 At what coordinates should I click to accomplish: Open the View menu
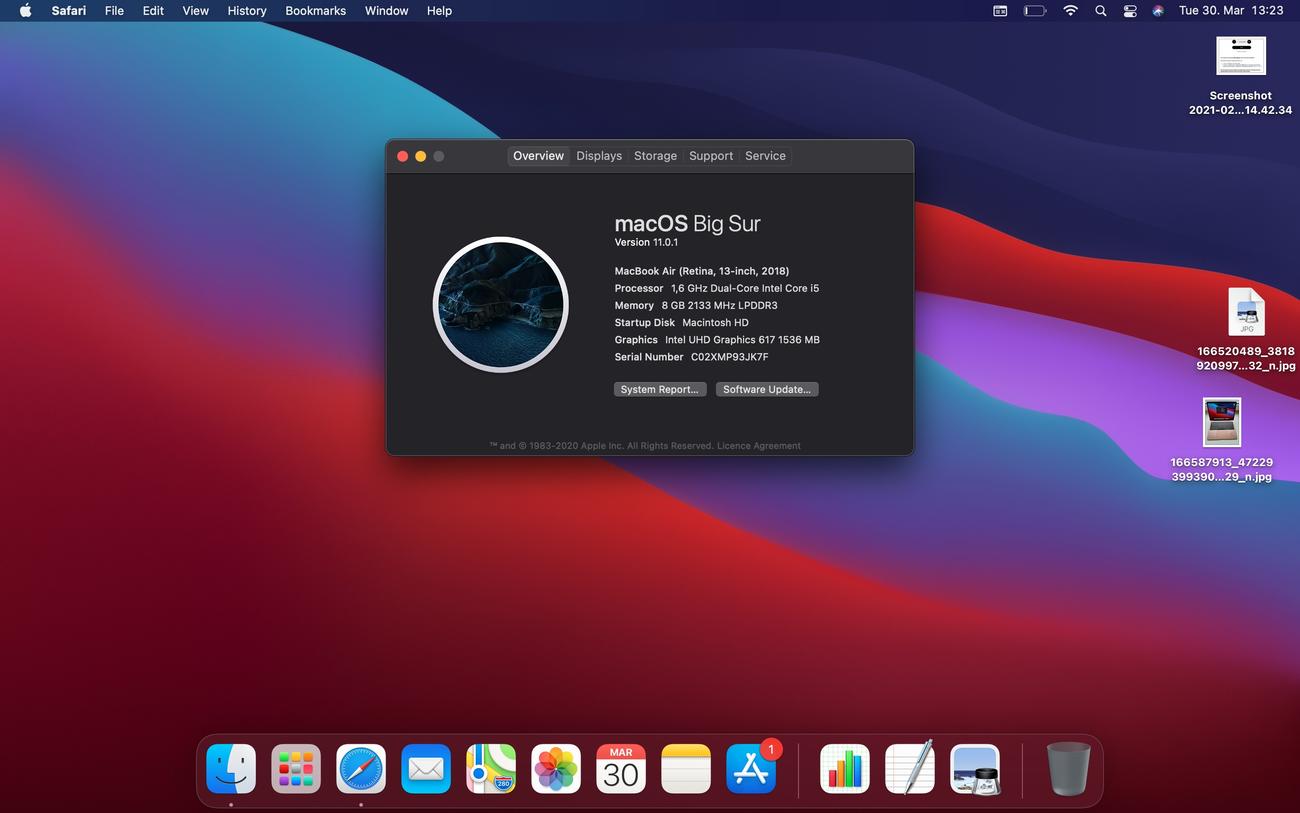click(x=195, y=10)
